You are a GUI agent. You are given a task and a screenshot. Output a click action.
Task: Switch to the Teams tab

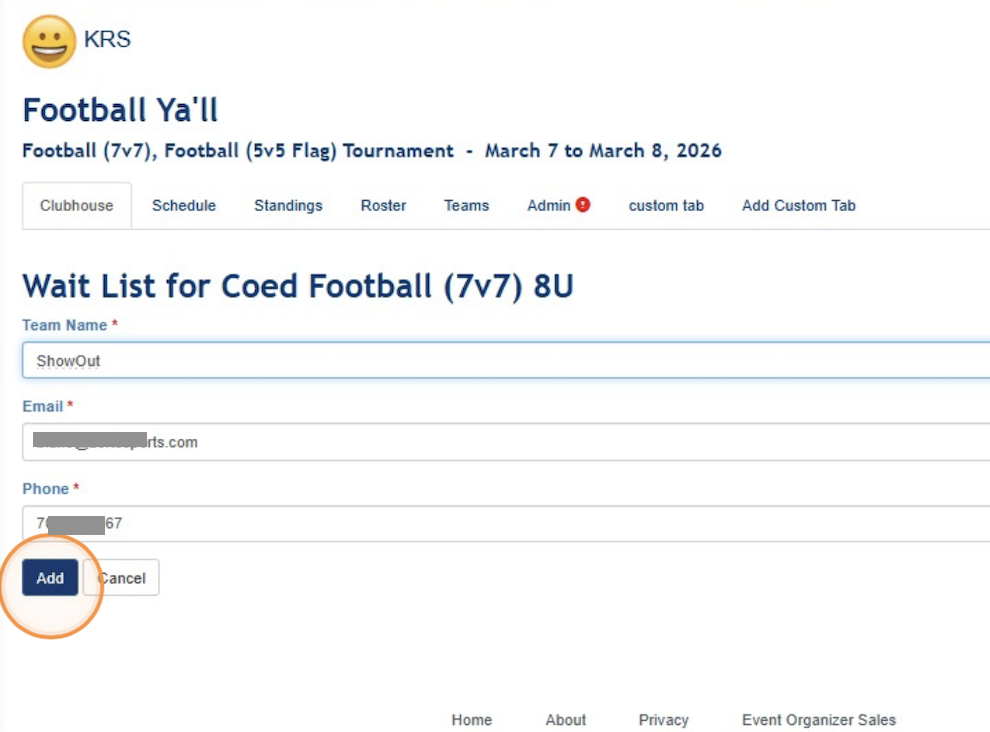466,205
